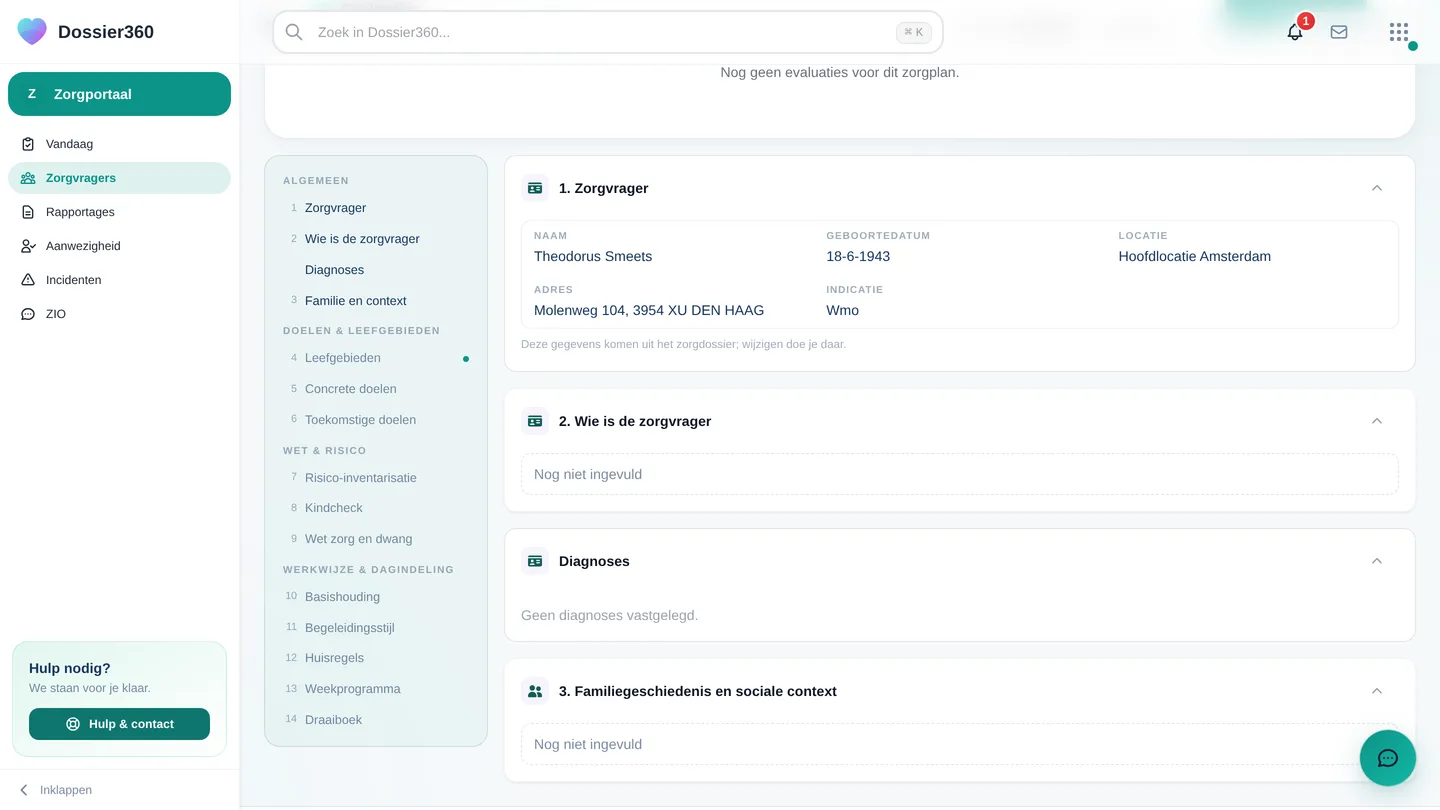Jump to Weekprogramma in the outline
Screen dimensions: 1440x810
[376, 689]
